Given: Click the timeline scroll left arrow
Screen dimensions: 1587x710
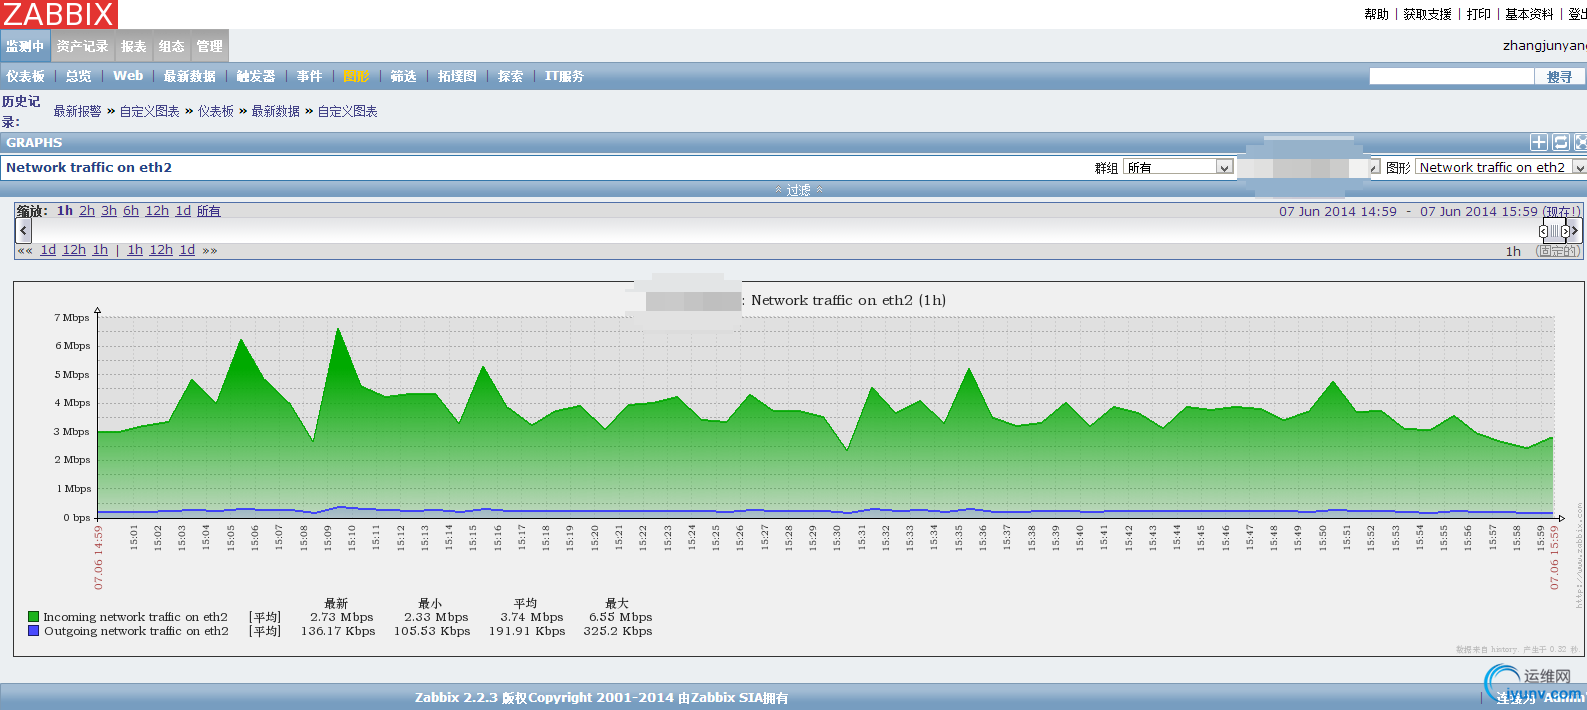Looking at the screenshot, I should tap(24, 231).
